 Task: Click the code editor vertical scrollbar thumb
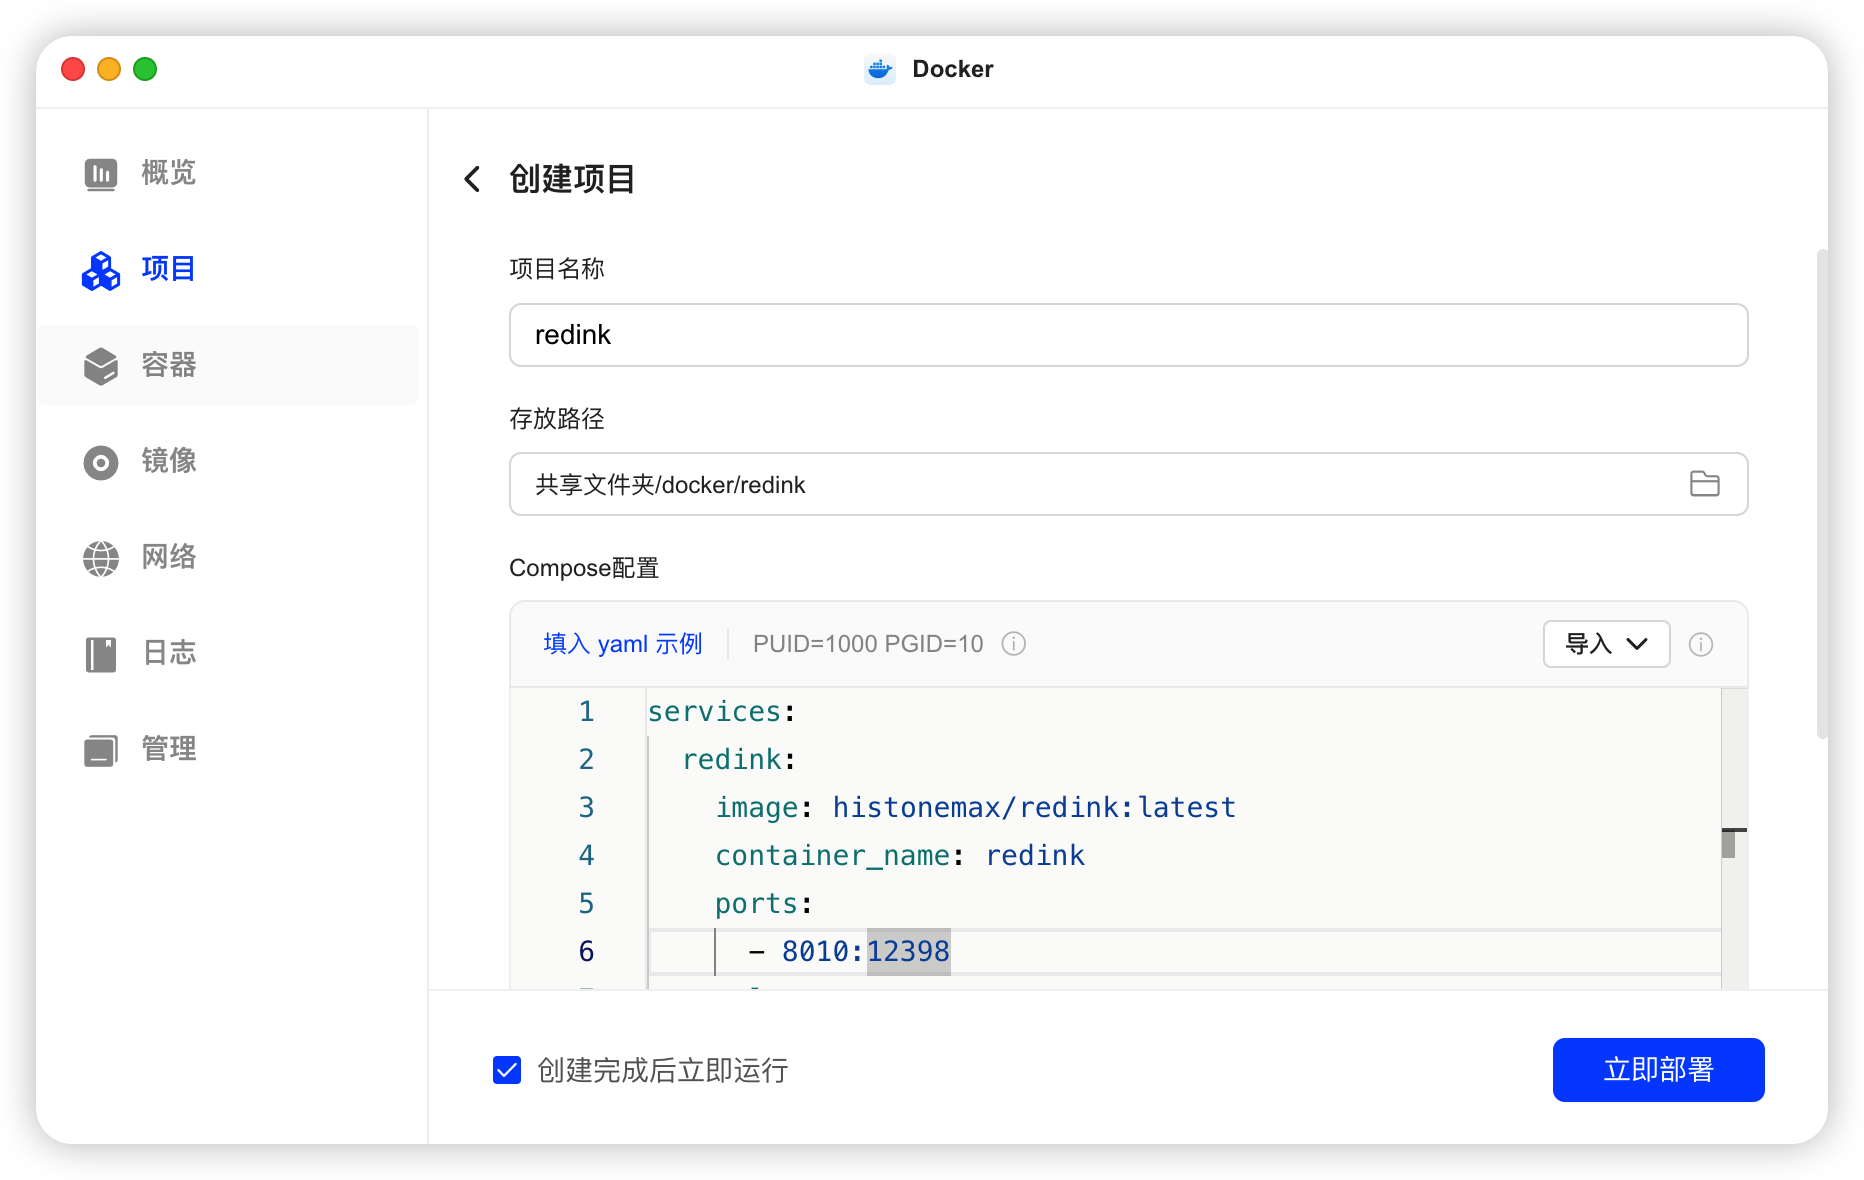(x=1728, y=844)
